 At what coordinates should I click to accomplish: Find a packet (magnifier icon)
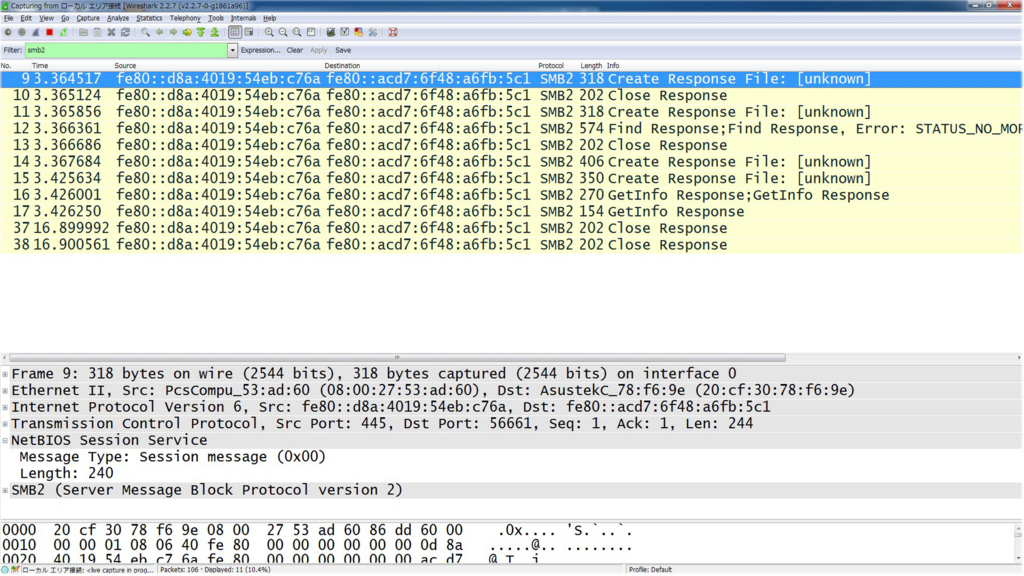coord(146,32)
